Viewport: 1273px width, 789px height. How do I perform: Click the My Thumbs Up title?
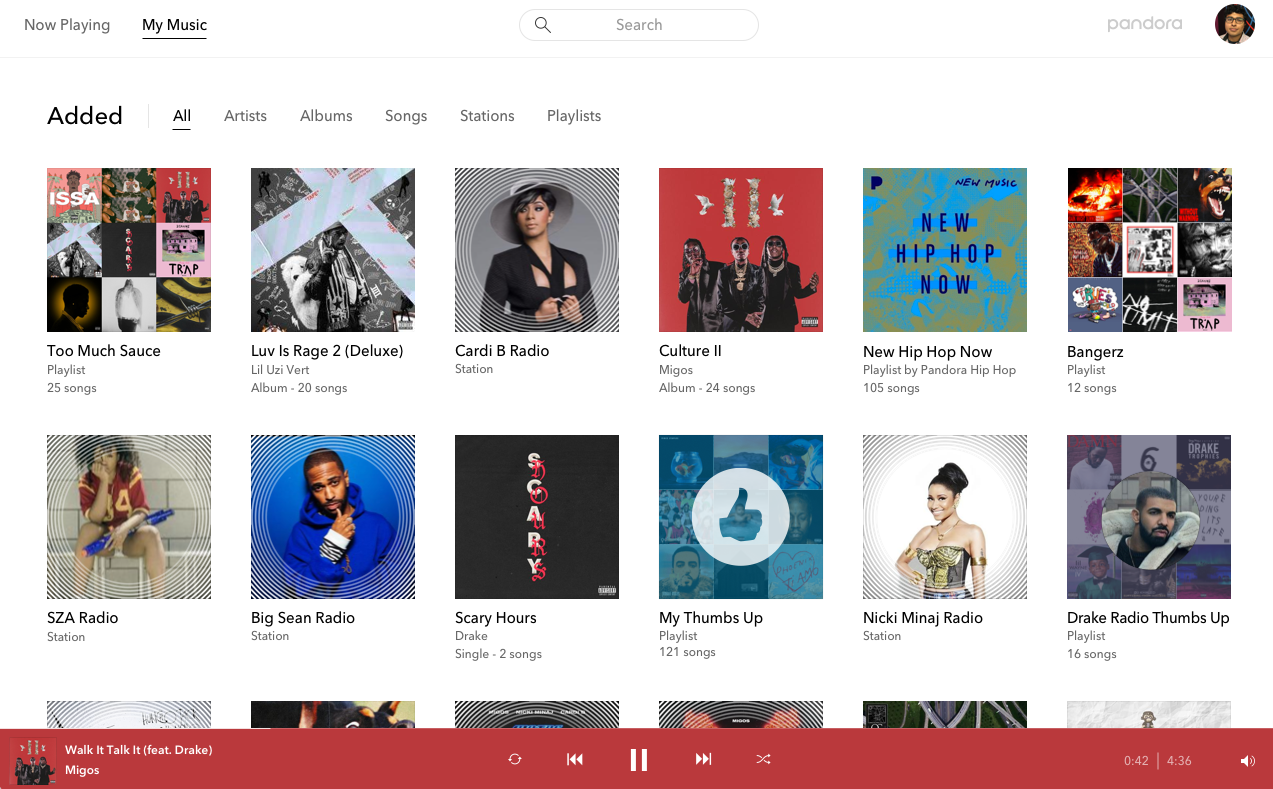pos(711,618)
